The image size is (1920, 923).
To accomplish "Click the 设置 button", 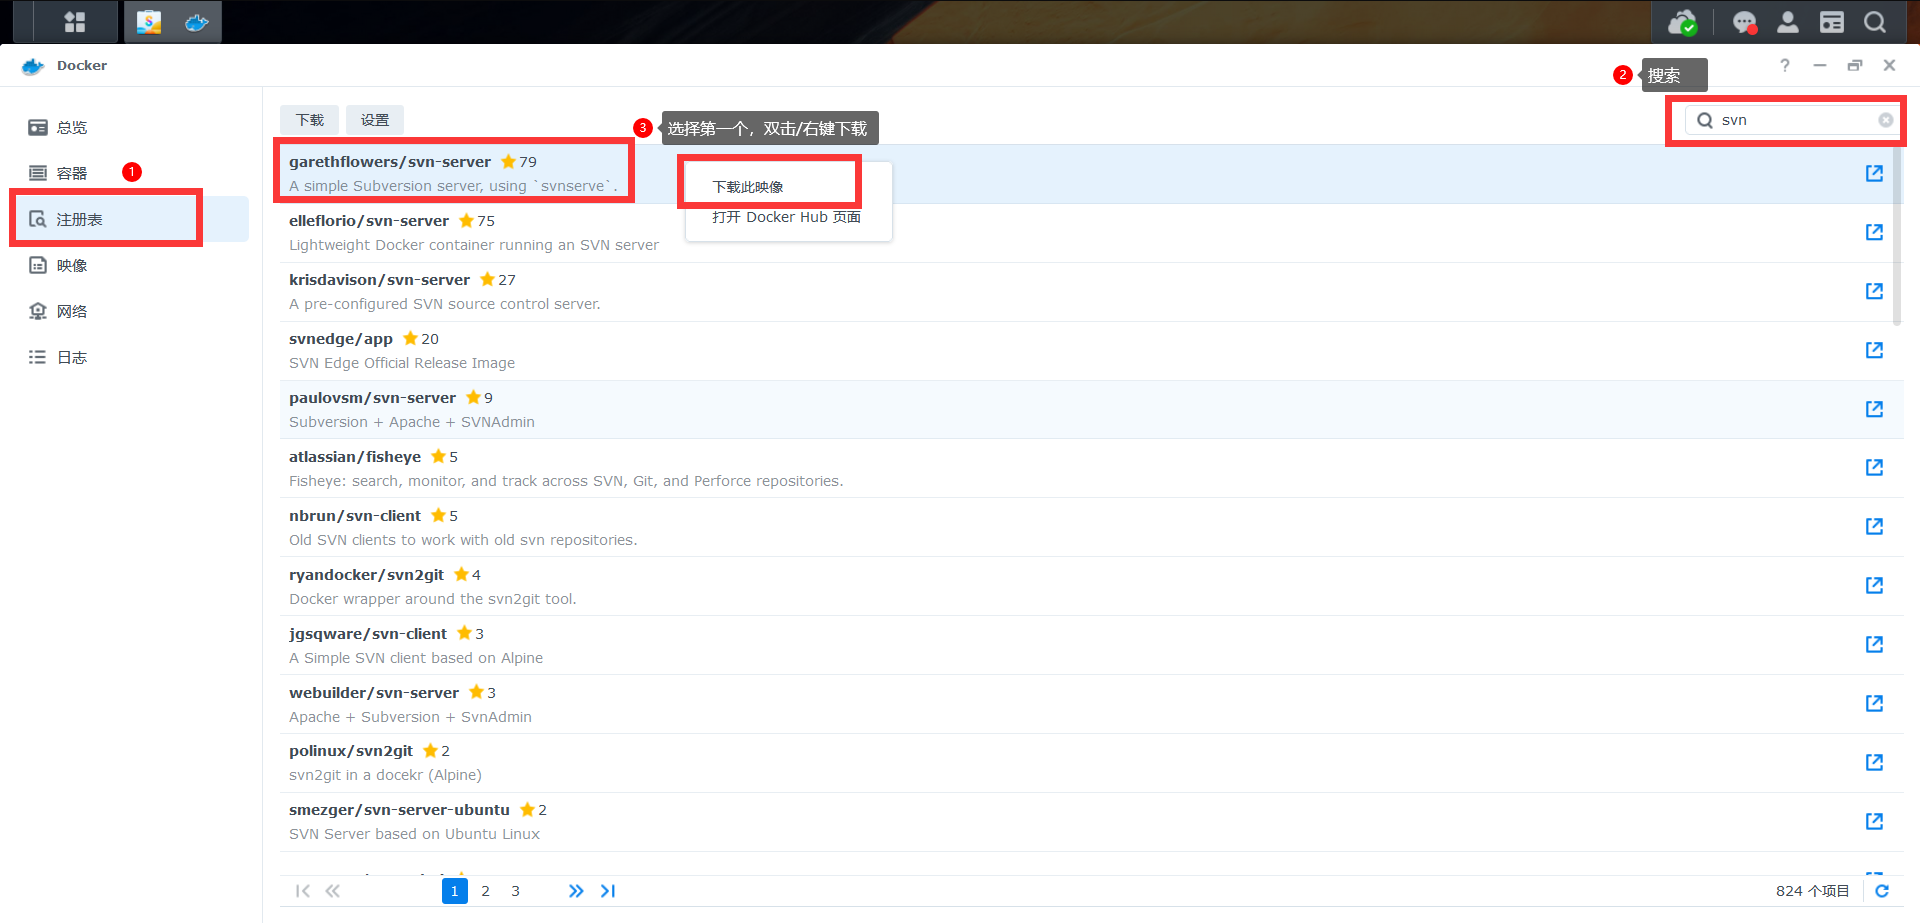I will (x=375, y=120).
